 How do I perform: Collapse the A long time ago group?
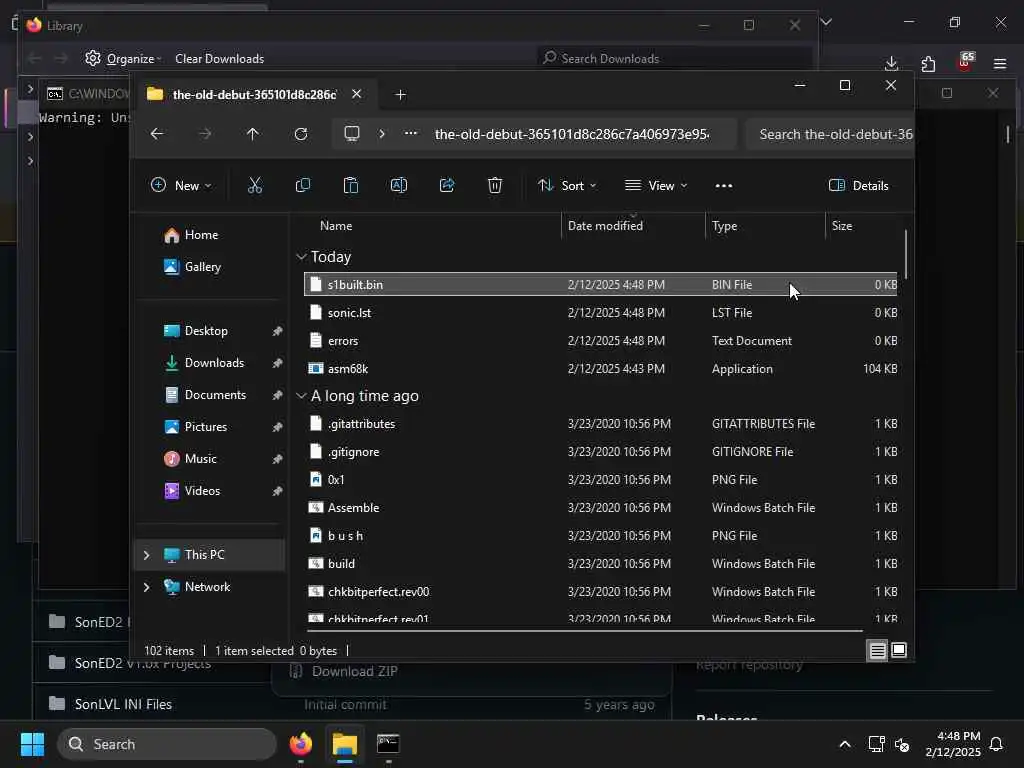(x=301, y=396)
